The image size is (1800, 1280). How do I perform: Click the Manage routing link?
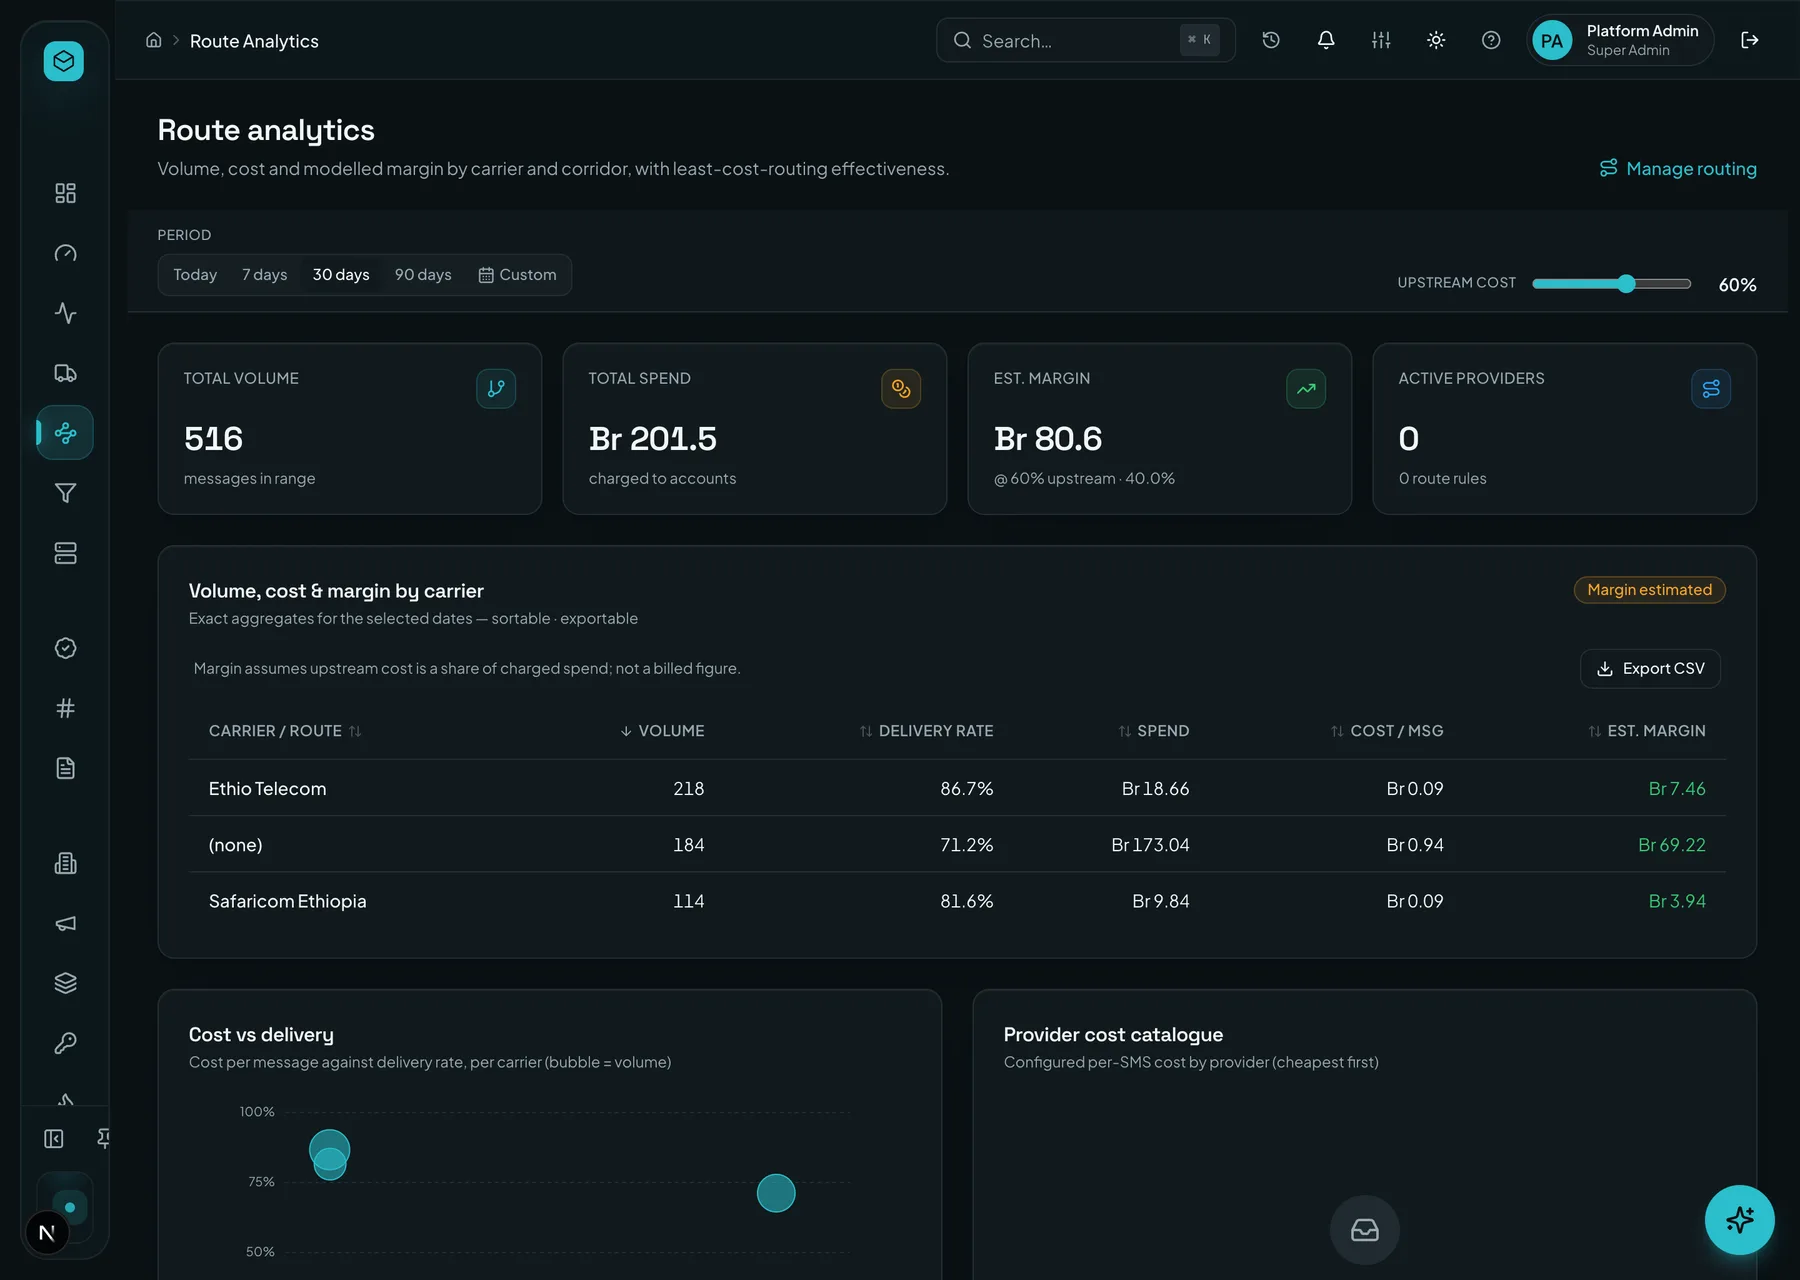pos(1678,168)
